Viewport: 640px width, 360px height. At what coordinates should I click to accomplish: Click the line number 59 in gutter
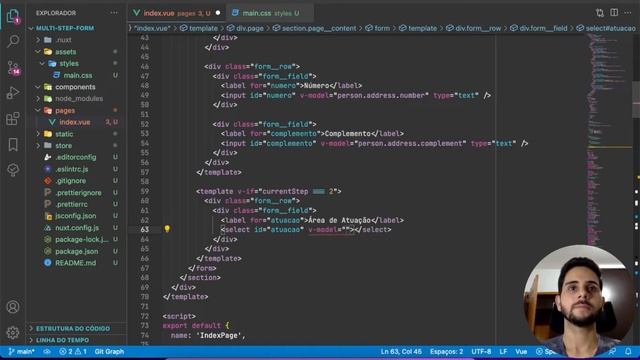point(144,191)
